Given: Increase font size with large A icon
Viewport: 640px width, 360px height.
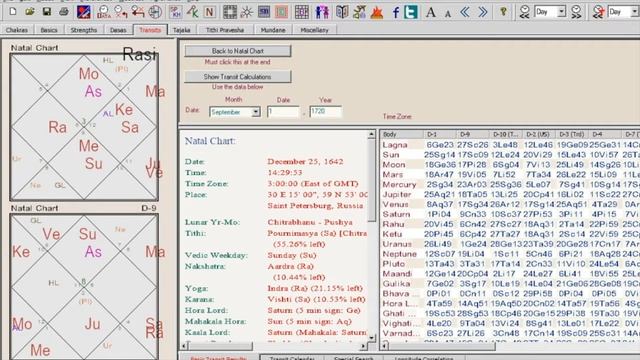Looking at the screenshot, I should (x=431, y=12).
